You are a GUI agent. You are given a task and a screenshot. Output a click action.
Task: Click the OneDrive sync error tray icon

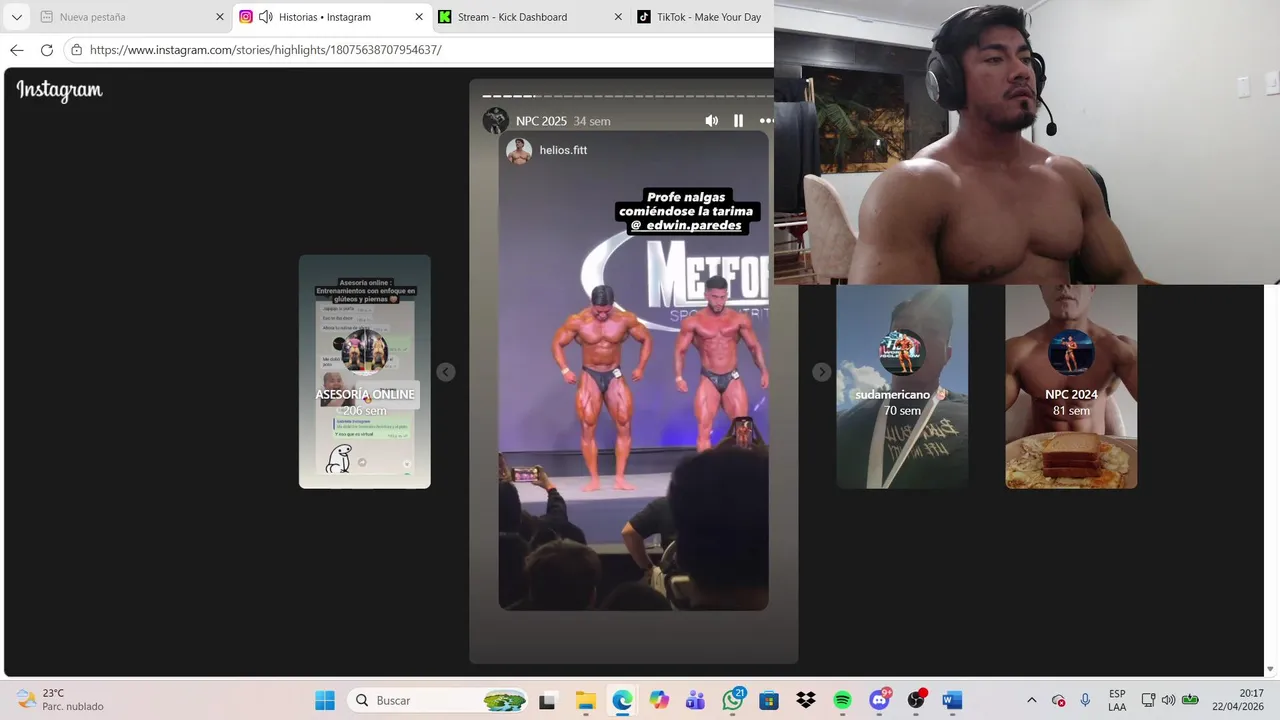coord(1058,700)
